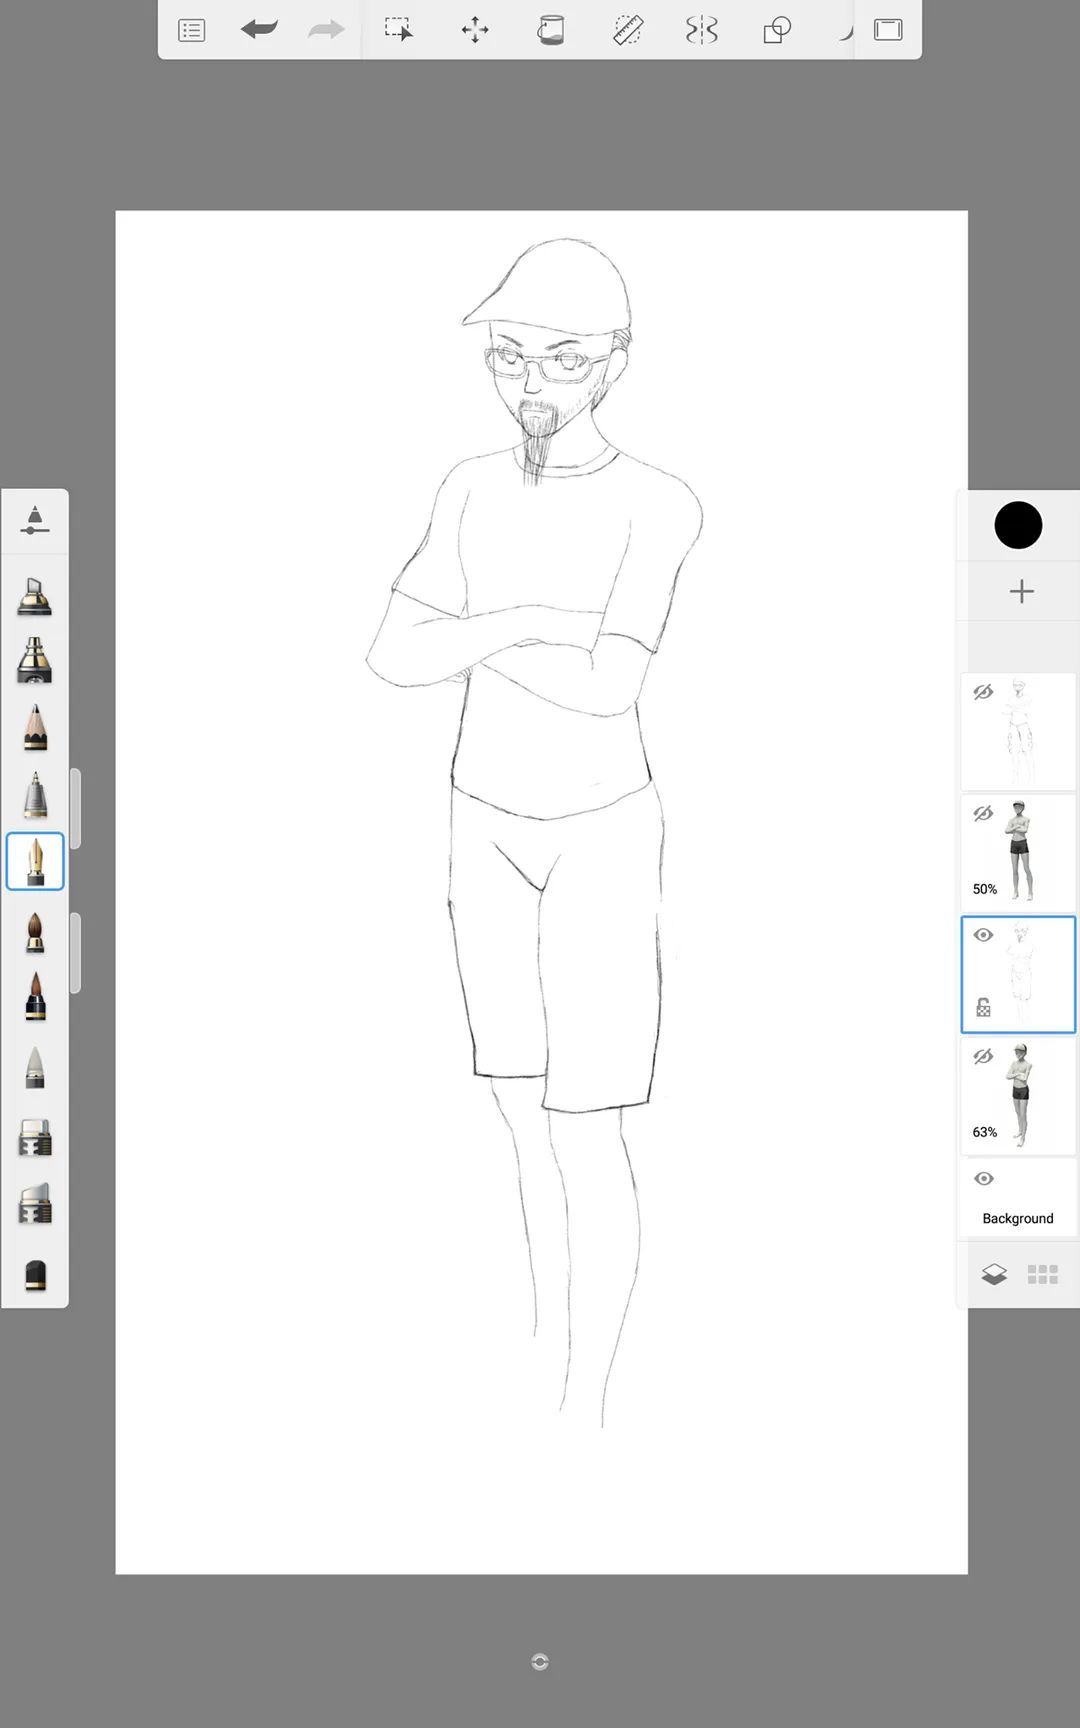Select the dashed rectangle Selection tool

pos(398,30)
